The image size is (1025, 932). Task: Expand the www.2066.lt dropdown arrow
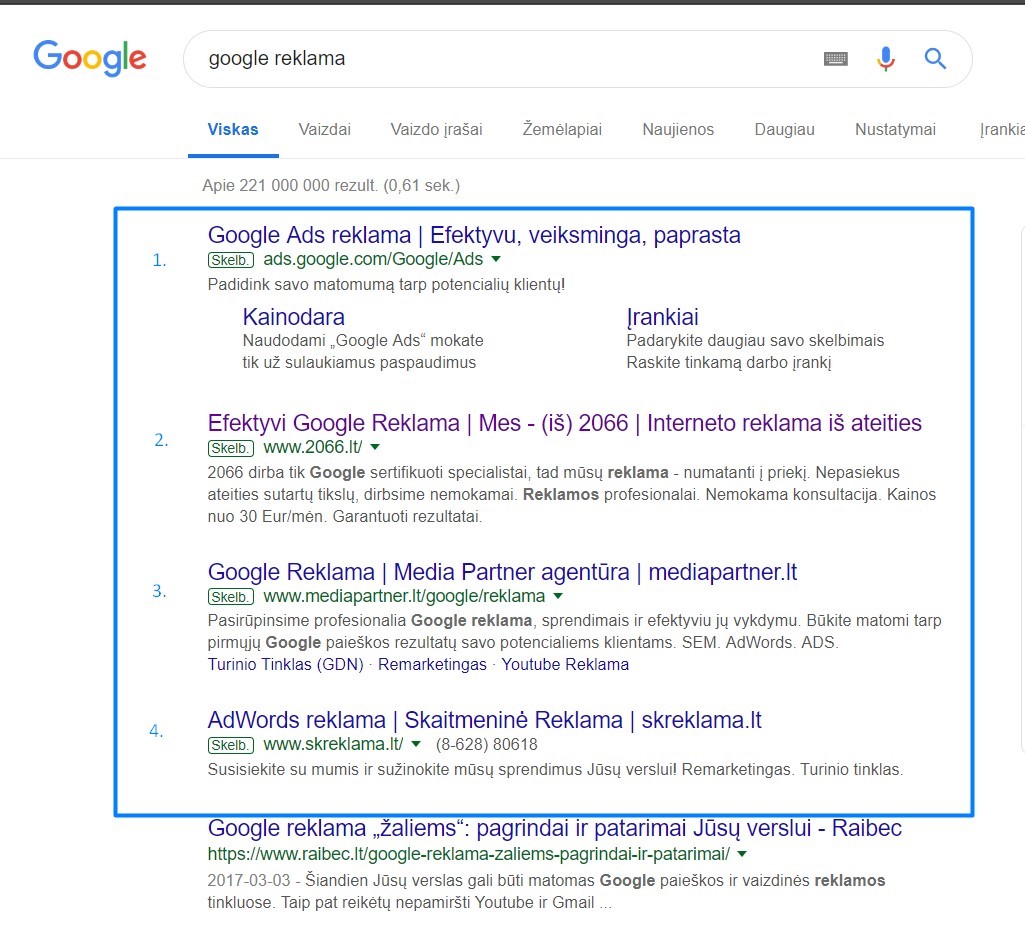coord(375,447)
